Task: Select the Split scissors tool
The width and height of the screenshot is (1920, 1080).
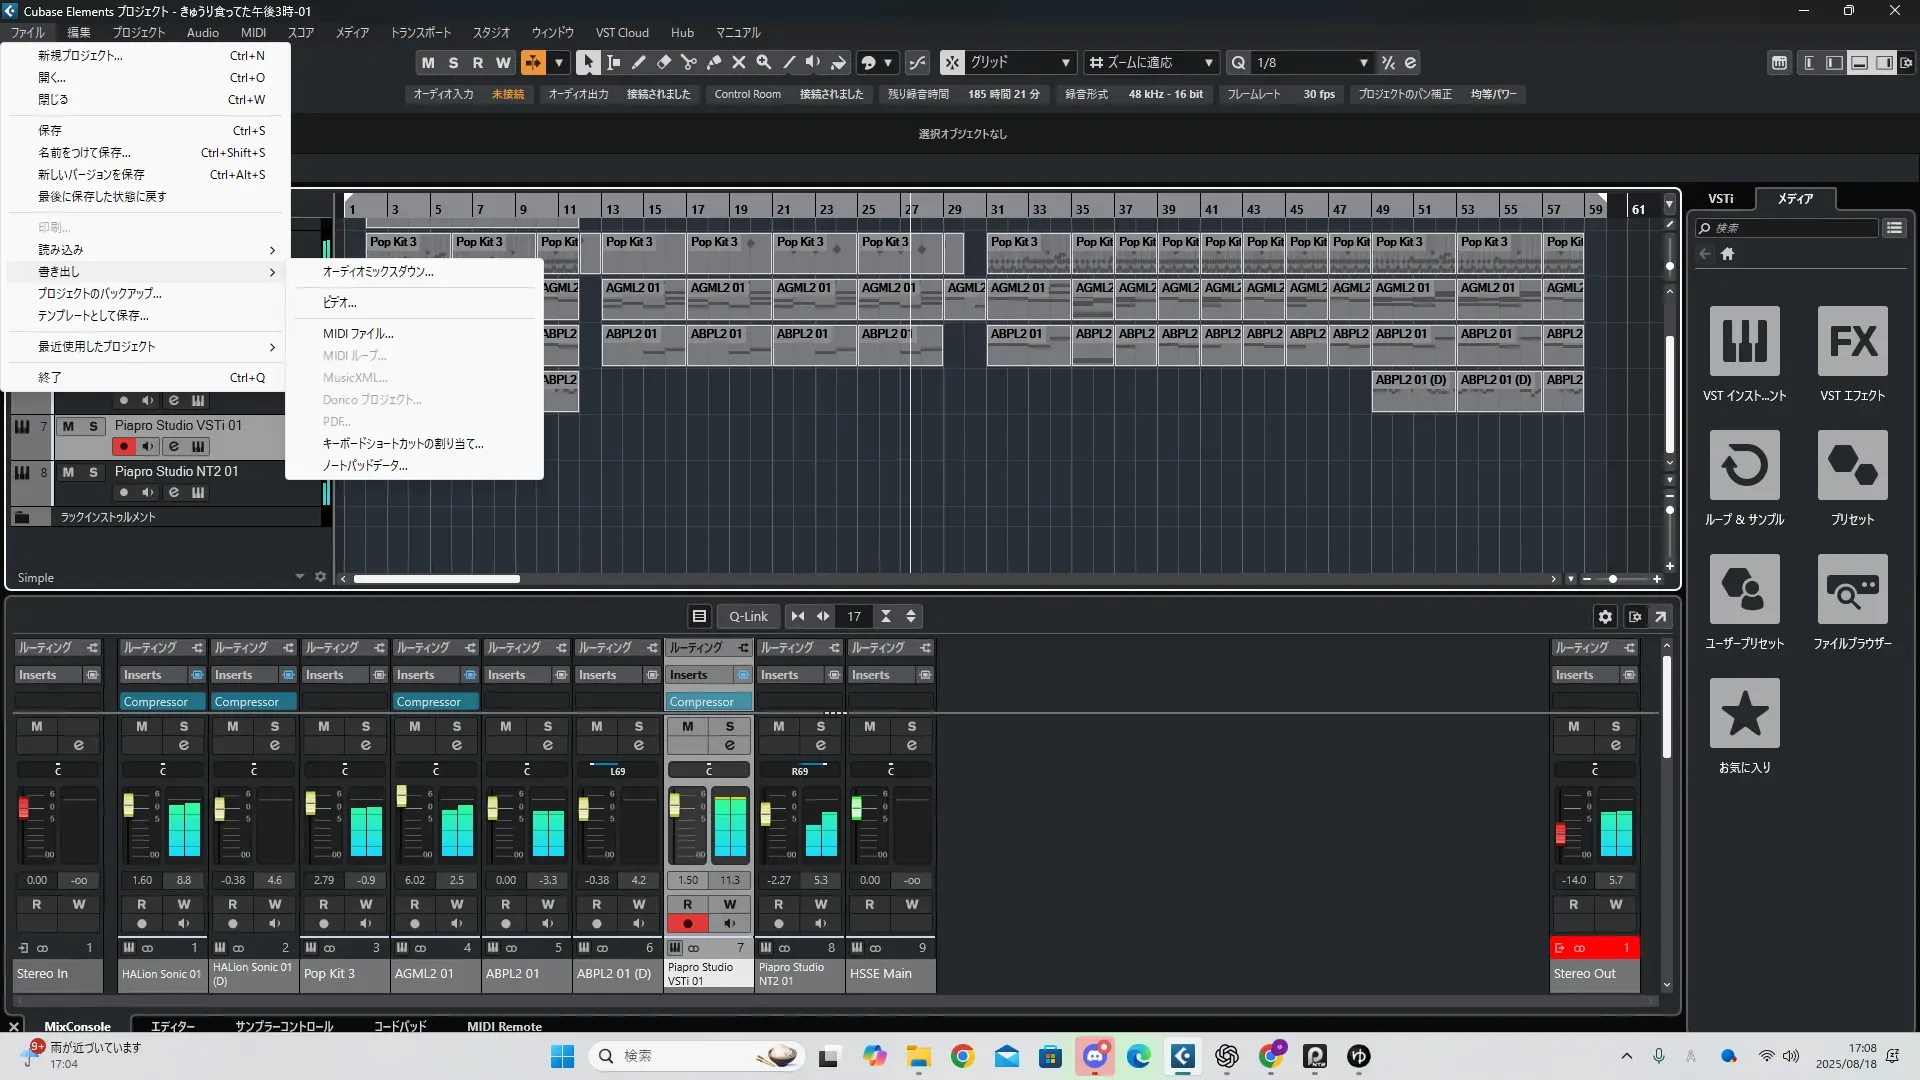Action: coord(688,62)
